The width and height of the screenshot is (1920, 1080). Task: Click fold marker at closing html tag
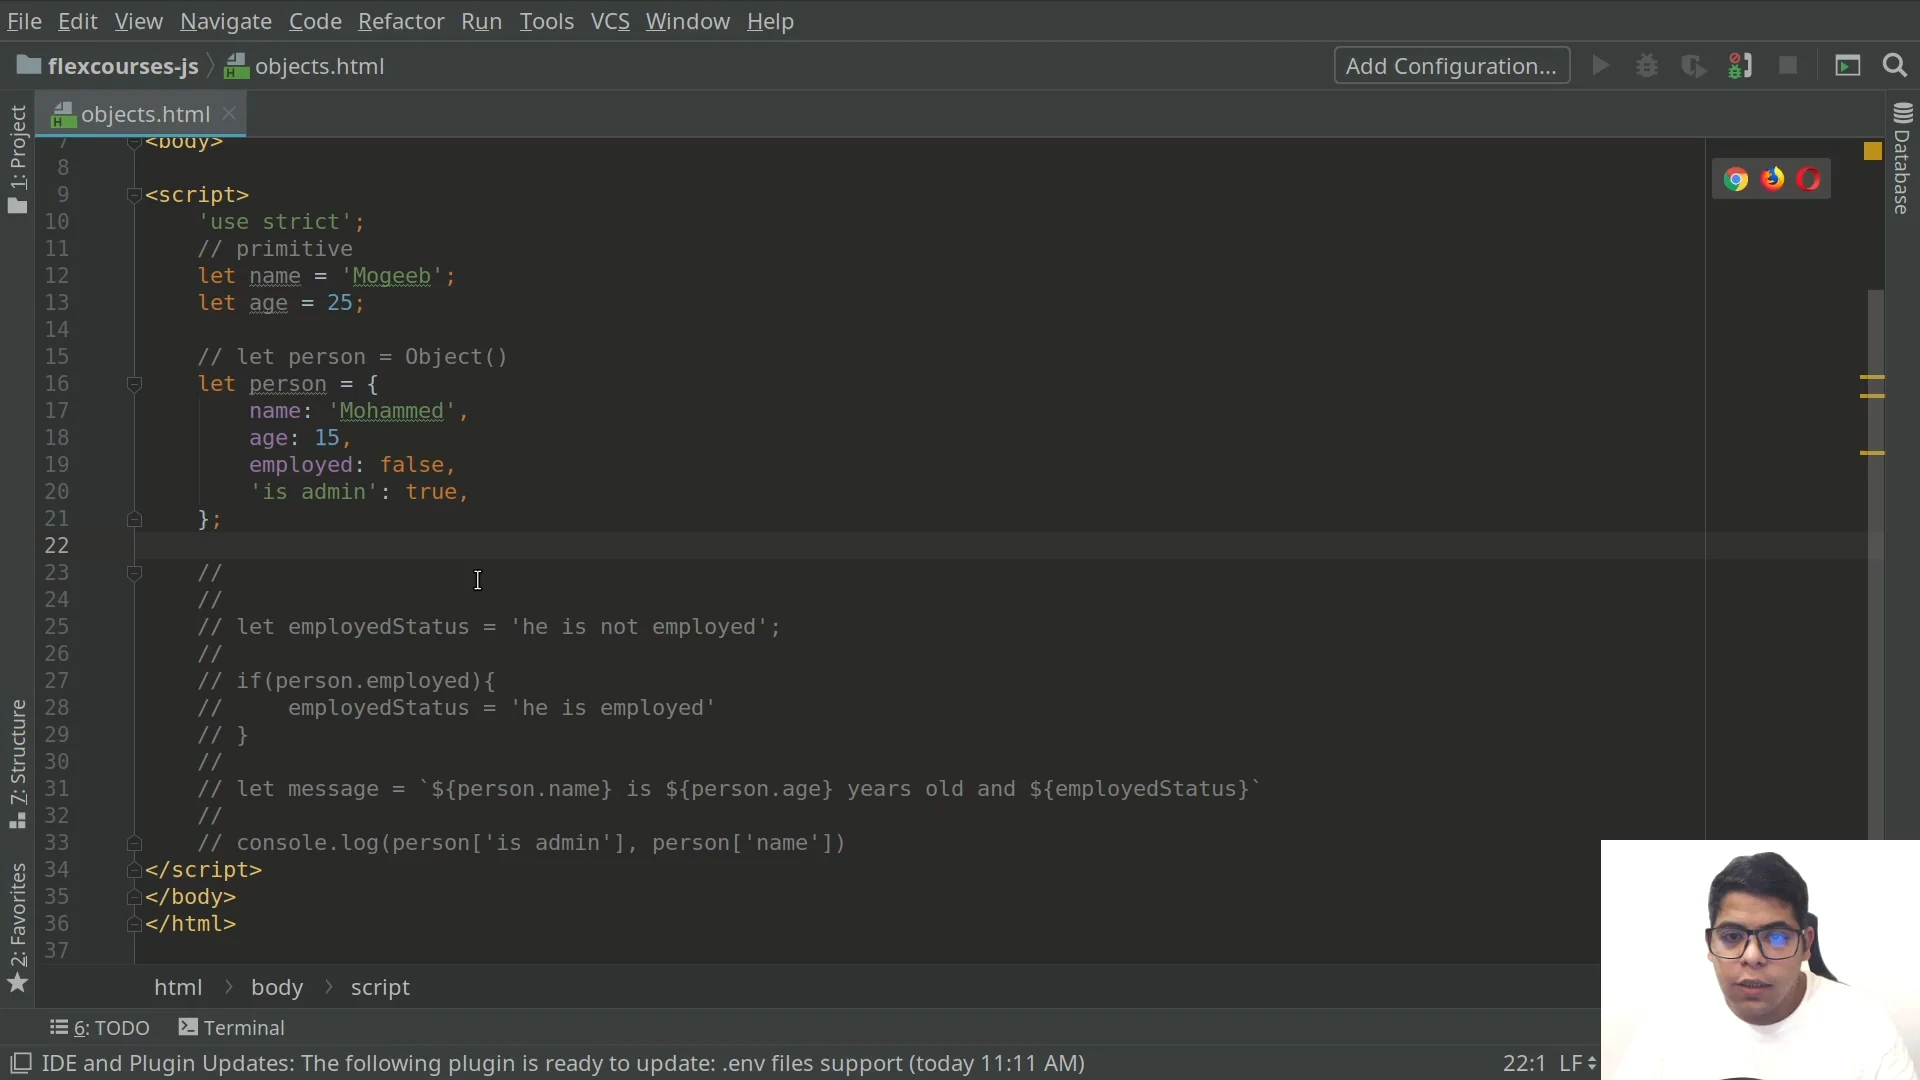(134, 924)
